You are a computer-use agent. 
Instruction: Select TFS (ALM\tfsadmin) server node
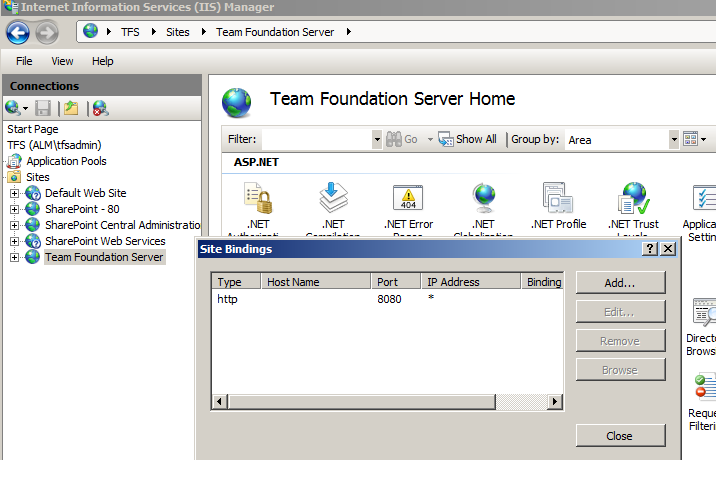pyautogui.click(x=54, y=145)
